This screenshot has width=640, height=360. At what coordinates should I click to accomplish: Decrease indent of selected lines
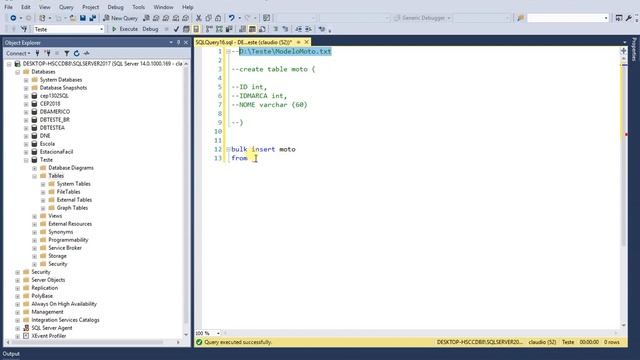[299, 29]
